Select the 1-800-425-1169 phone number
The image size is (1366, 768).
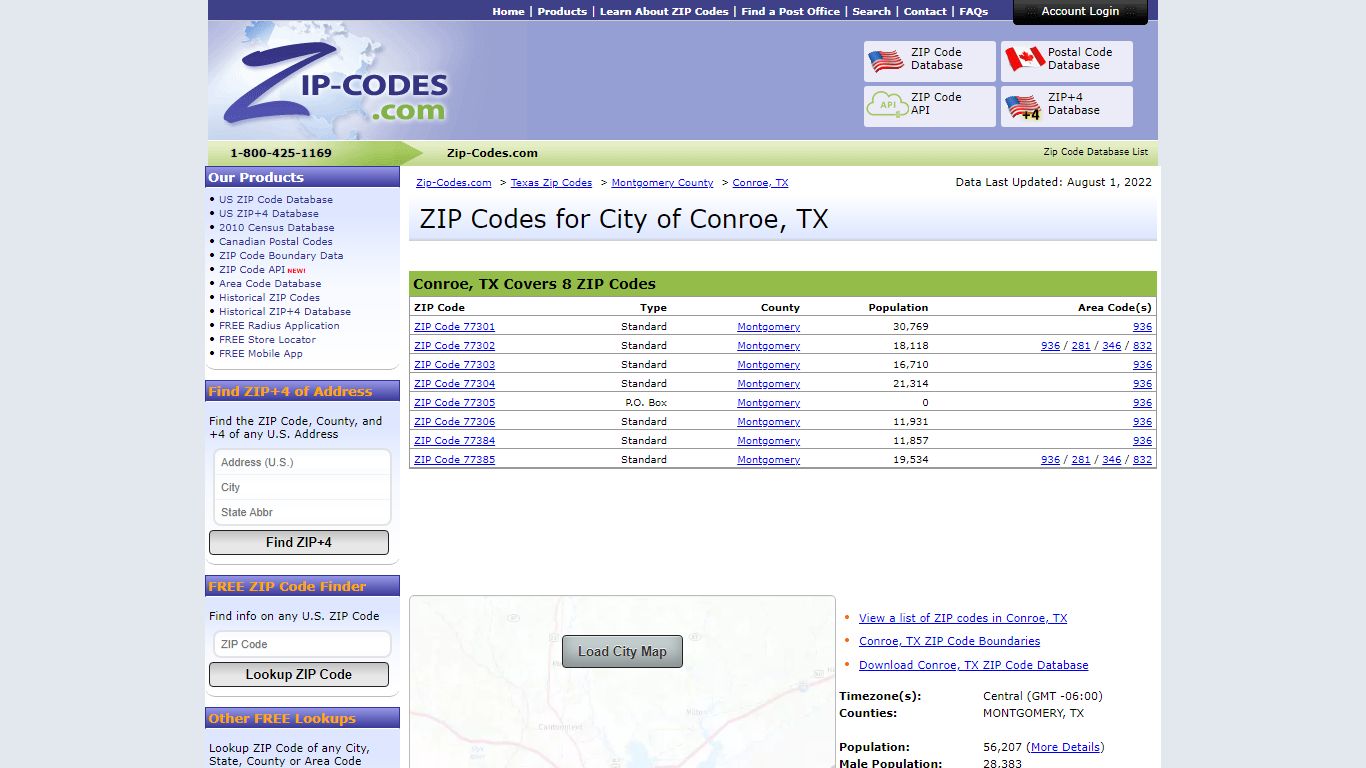(281, 153)
